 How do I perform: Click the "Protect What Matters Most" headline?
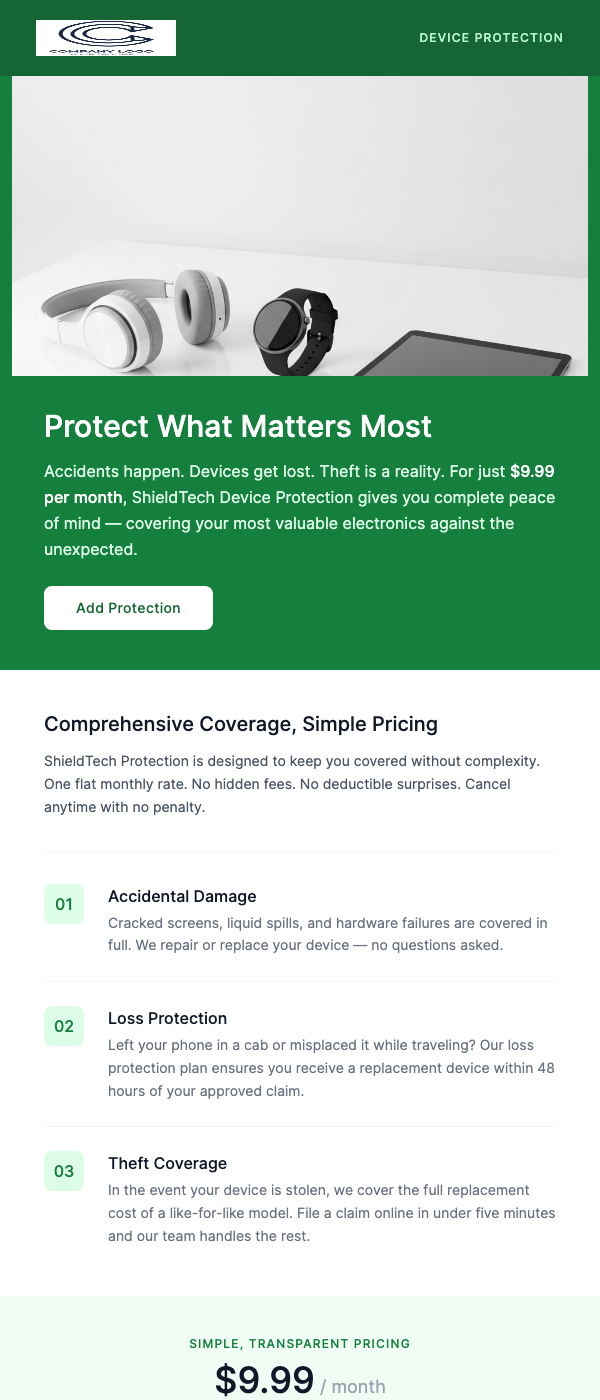pyautogui.click(x=237, y=427)
